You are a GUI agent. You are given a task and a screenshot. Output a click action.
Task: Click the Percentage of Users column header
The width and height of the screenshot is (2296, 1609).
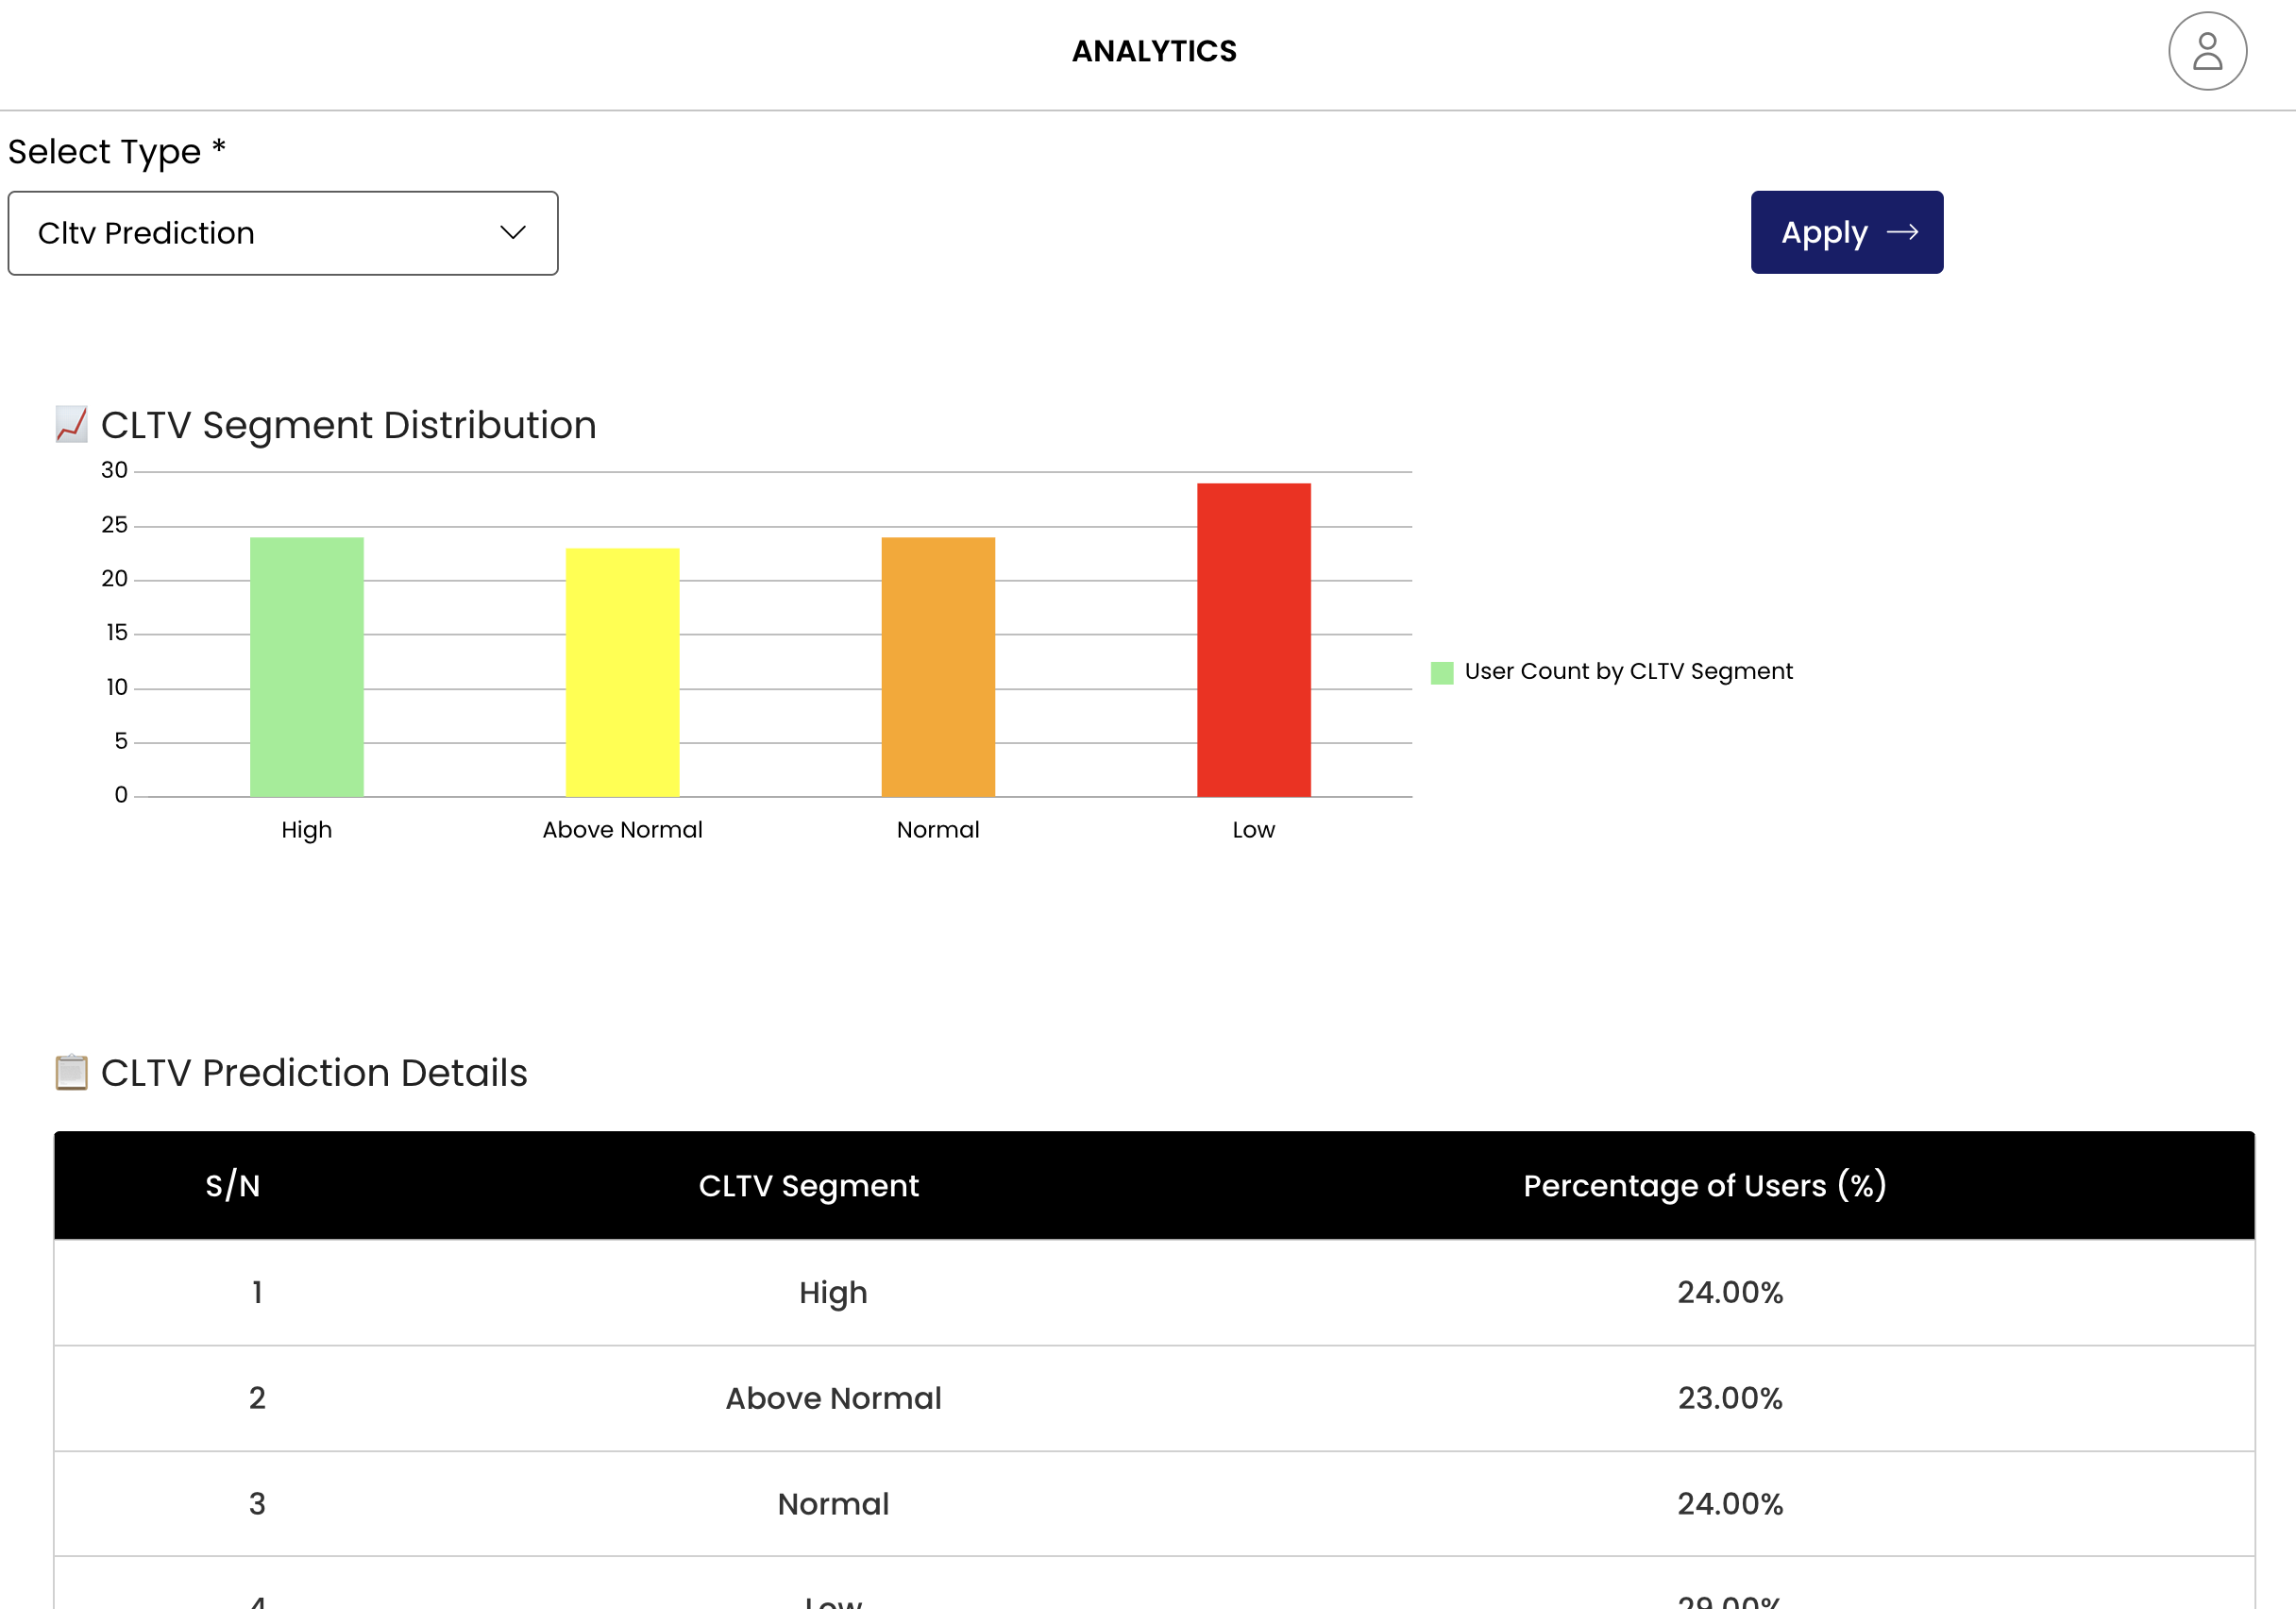1704,1186
